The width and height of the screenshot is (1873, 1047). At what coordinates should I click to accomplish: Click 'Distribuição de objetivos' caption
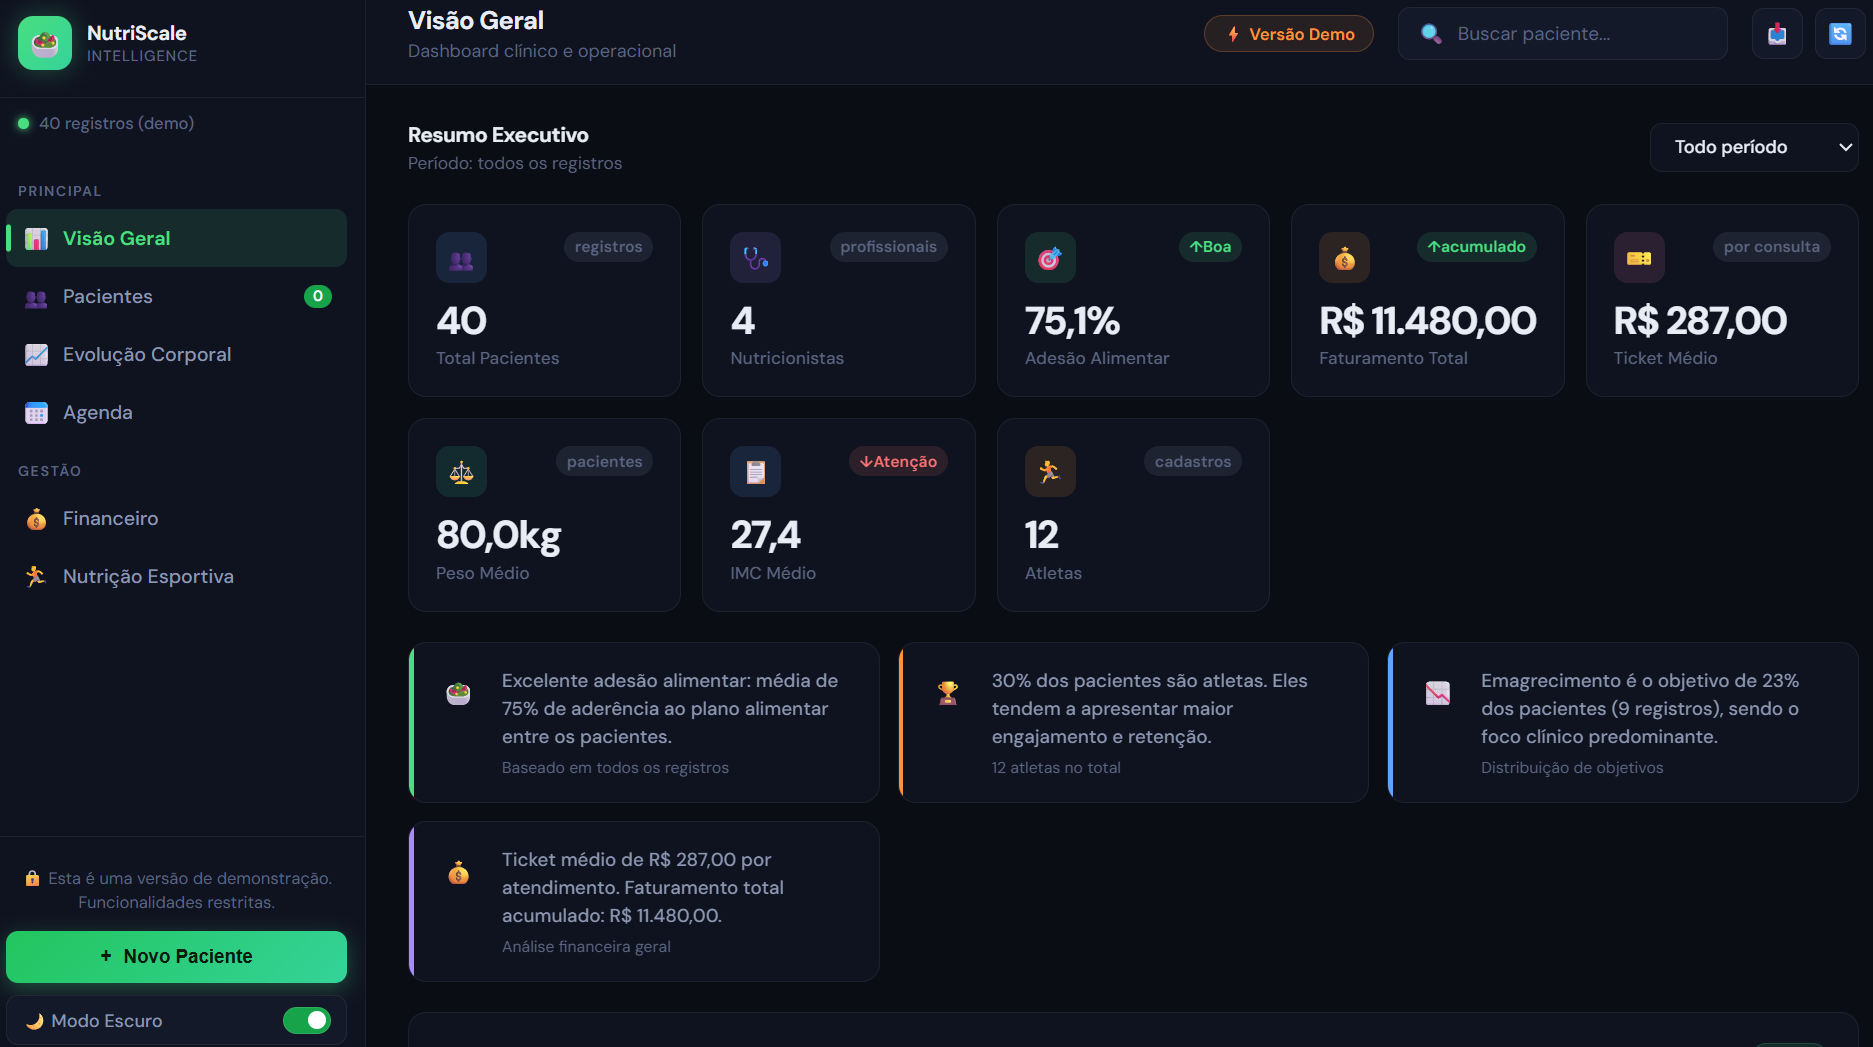pyautogui.click(x=1572, y=768)
